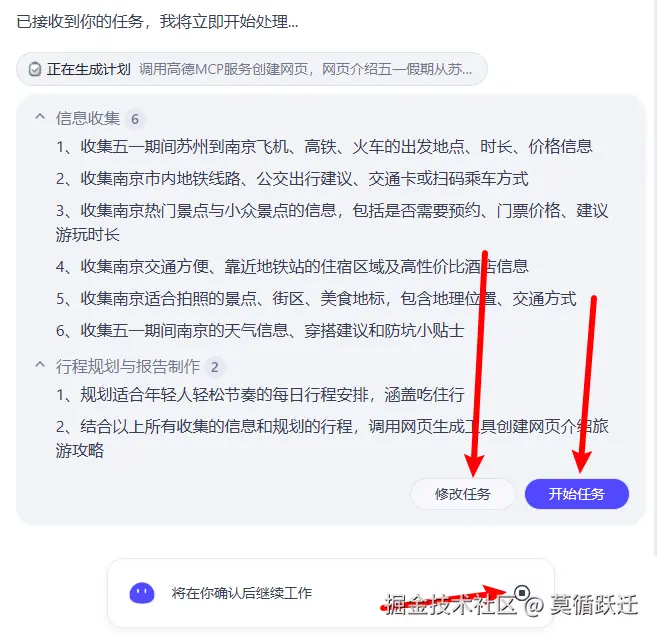
Task: Select step 1 about 苏州到南京飞机、高铁、火车
Action: point(324,147)
